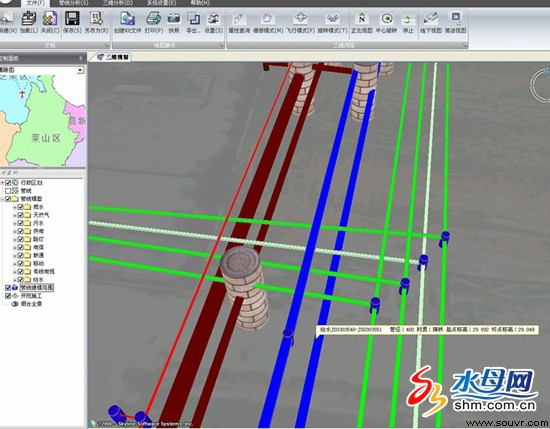Click the large brick manhole in the center

[x=244, y=288]
